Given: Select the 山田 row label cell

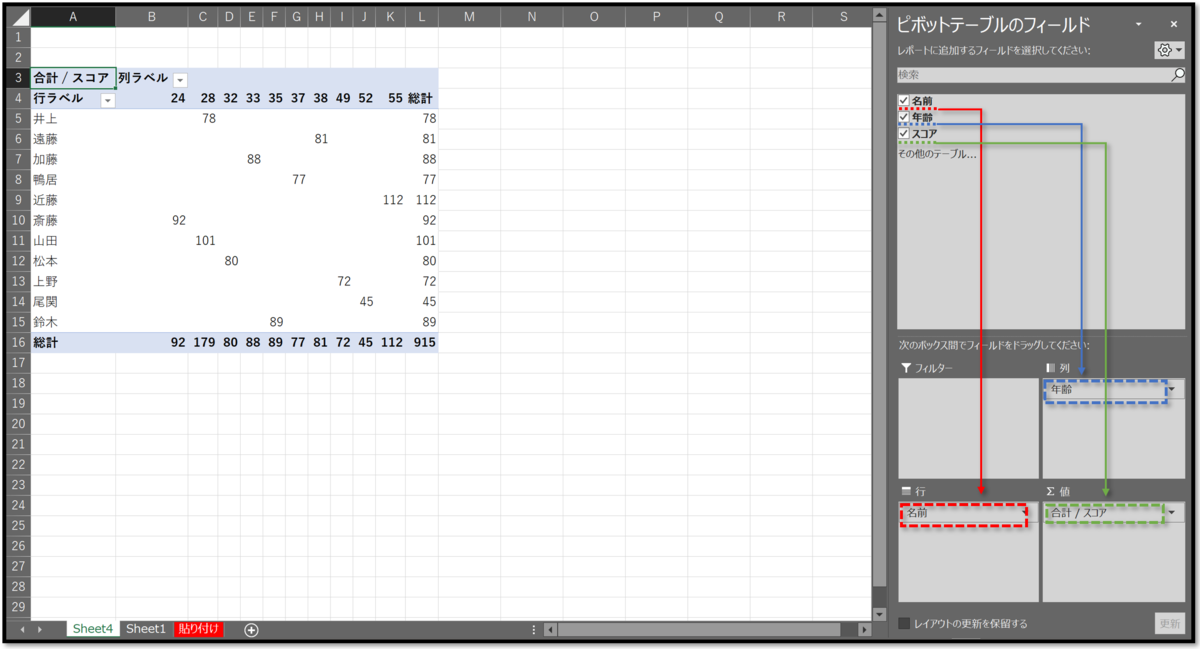Looking at the screenshot, I should pyautogui.click(x=73, y=241).
